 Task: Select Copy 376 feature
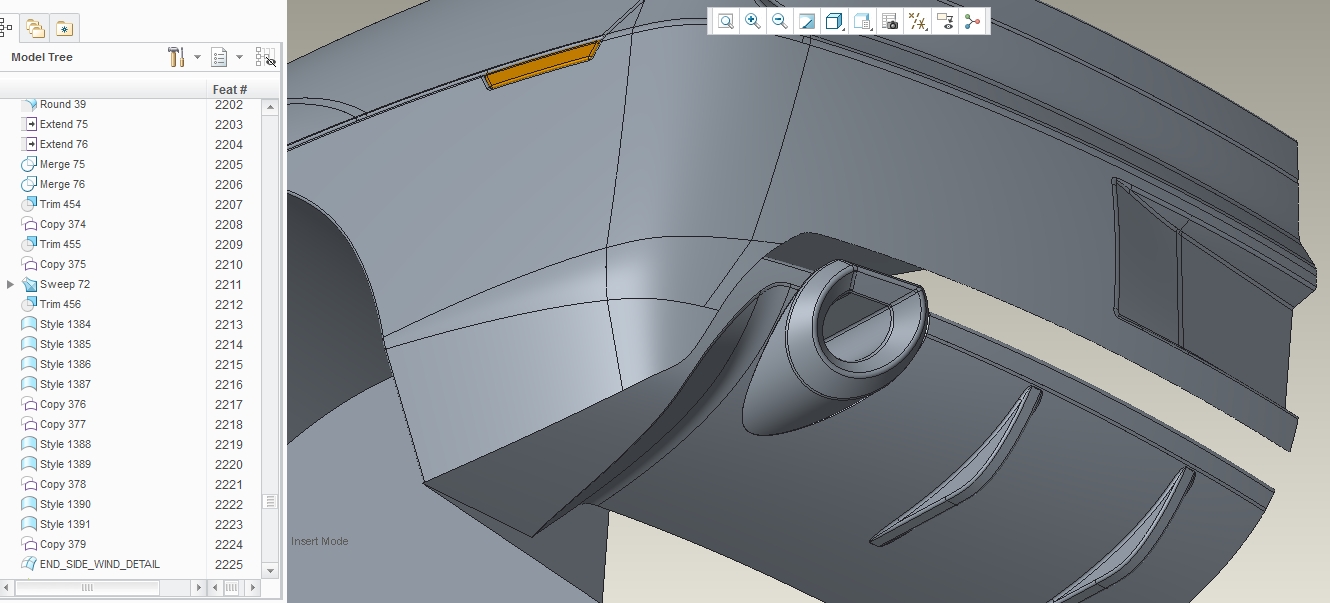click(63, 404)
